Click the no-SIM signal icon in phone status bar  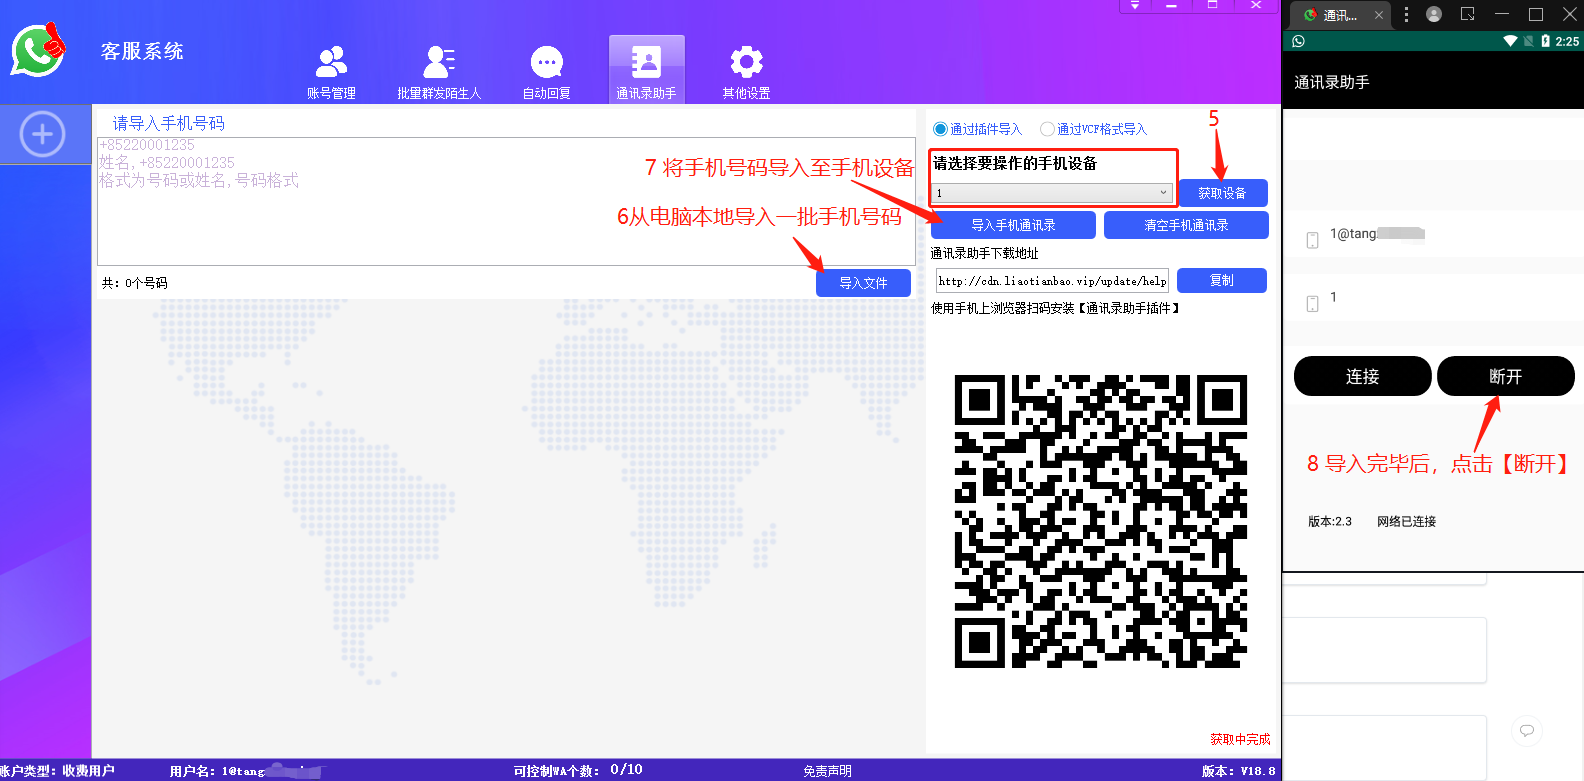[x=1528, y=41]
